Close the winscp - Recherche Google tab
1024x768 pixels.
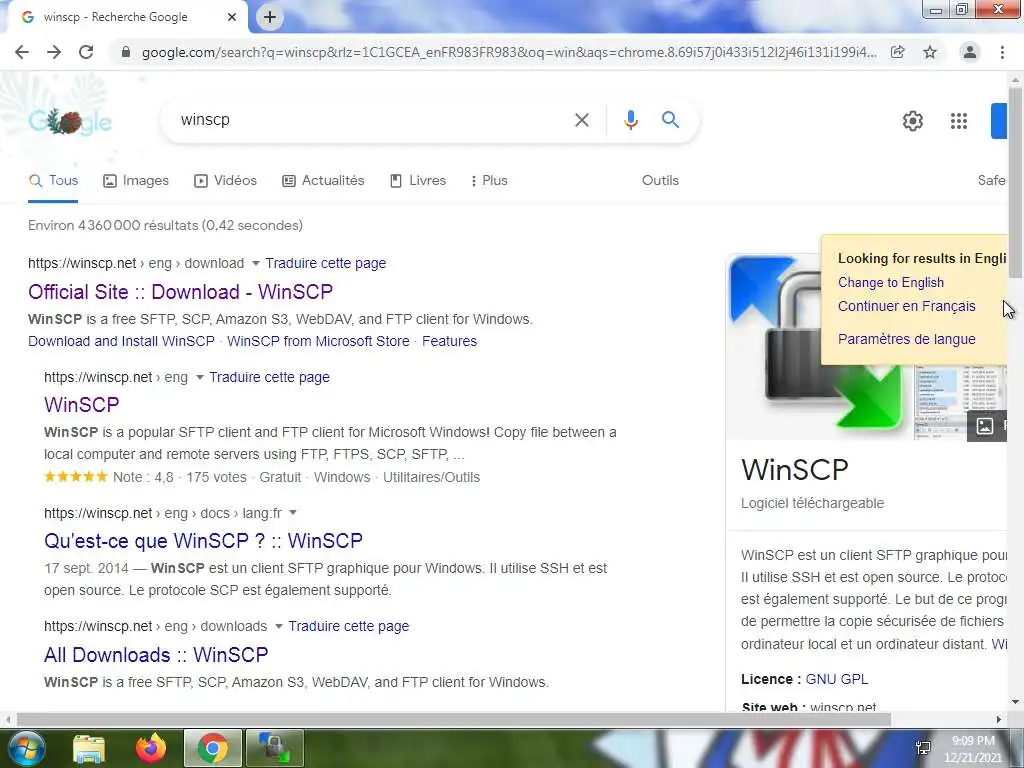(232, 17)
